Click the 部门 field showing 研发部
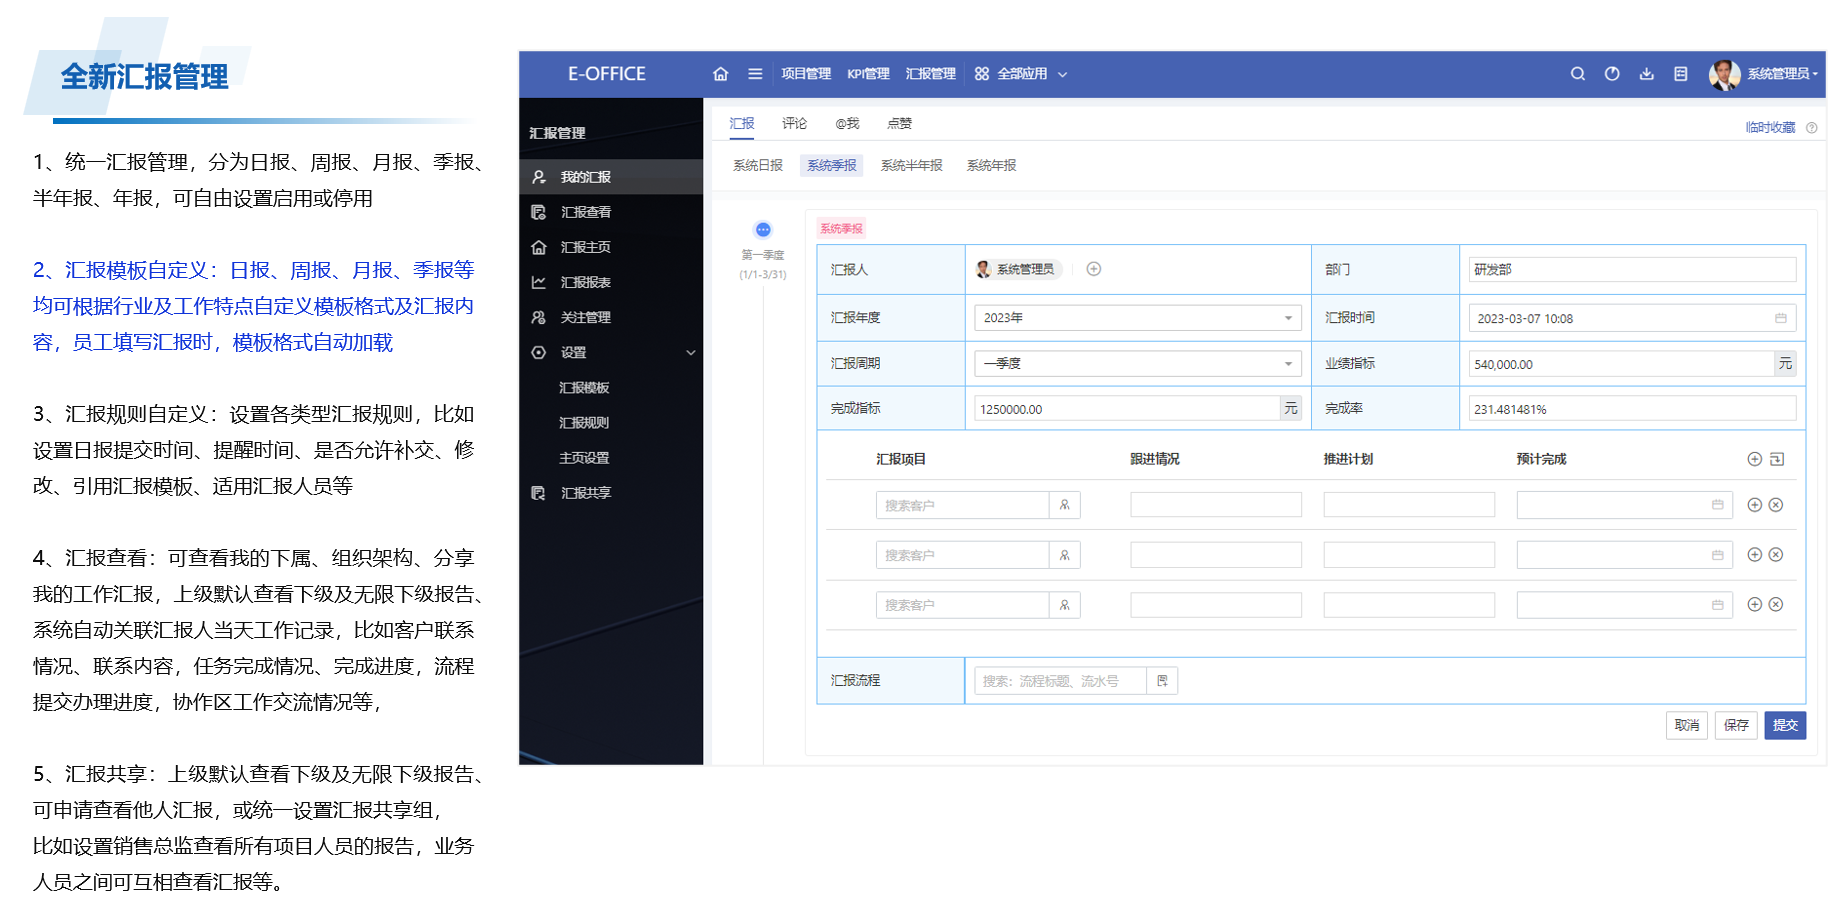 coord(1632,270)
